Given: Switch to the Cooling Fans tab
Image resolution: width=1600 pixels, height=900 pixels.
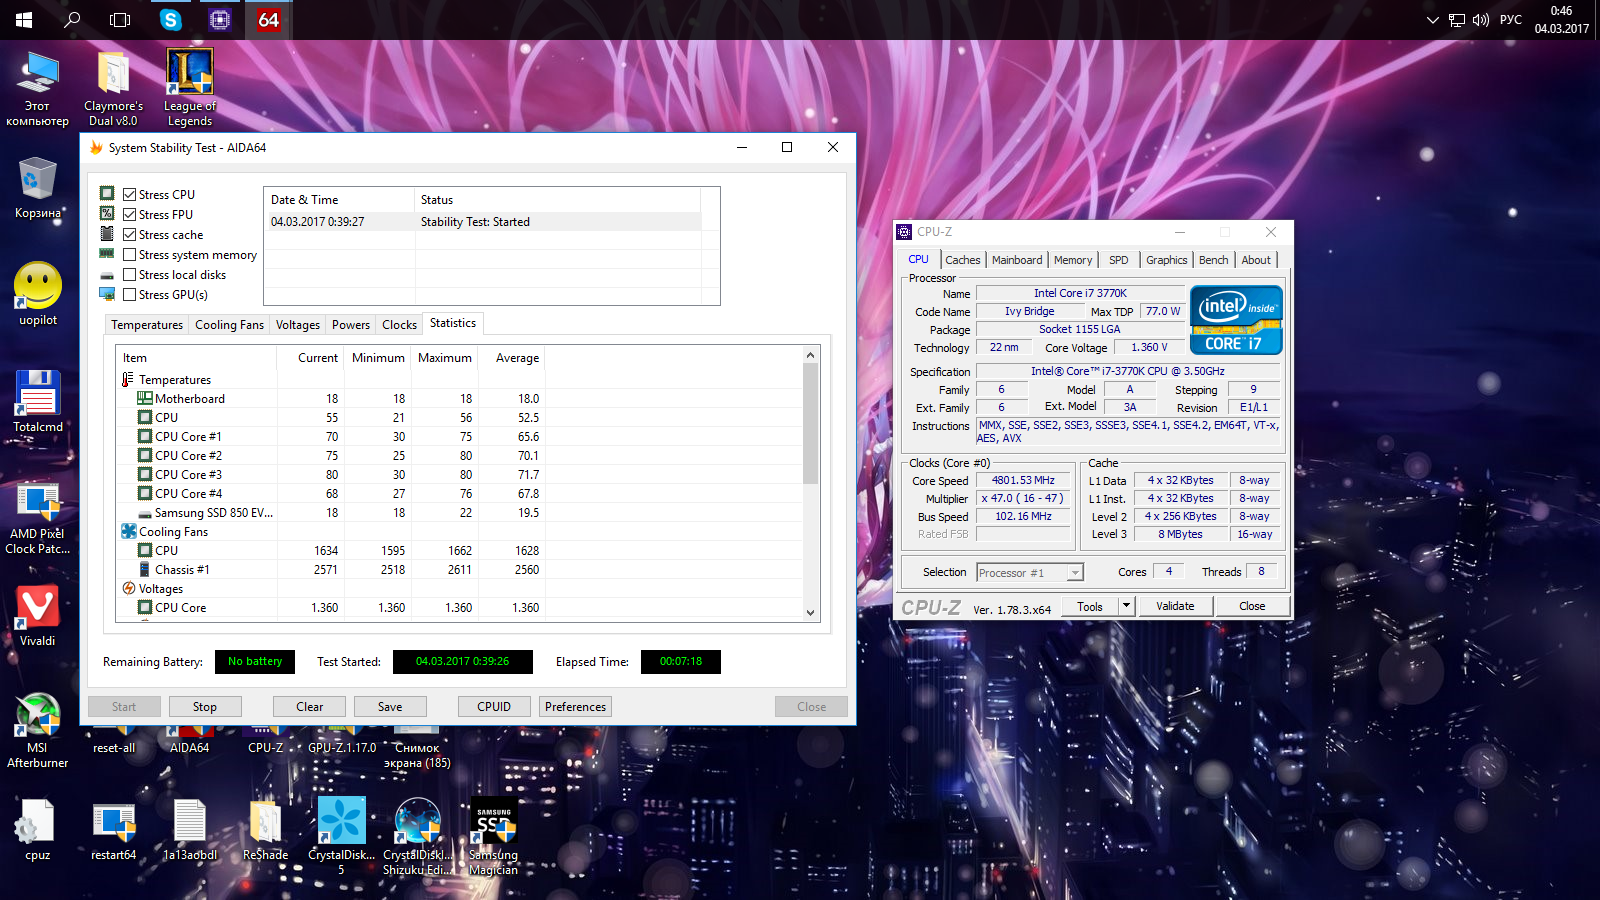Looking at the screenshot, I should tap(229, 325).
